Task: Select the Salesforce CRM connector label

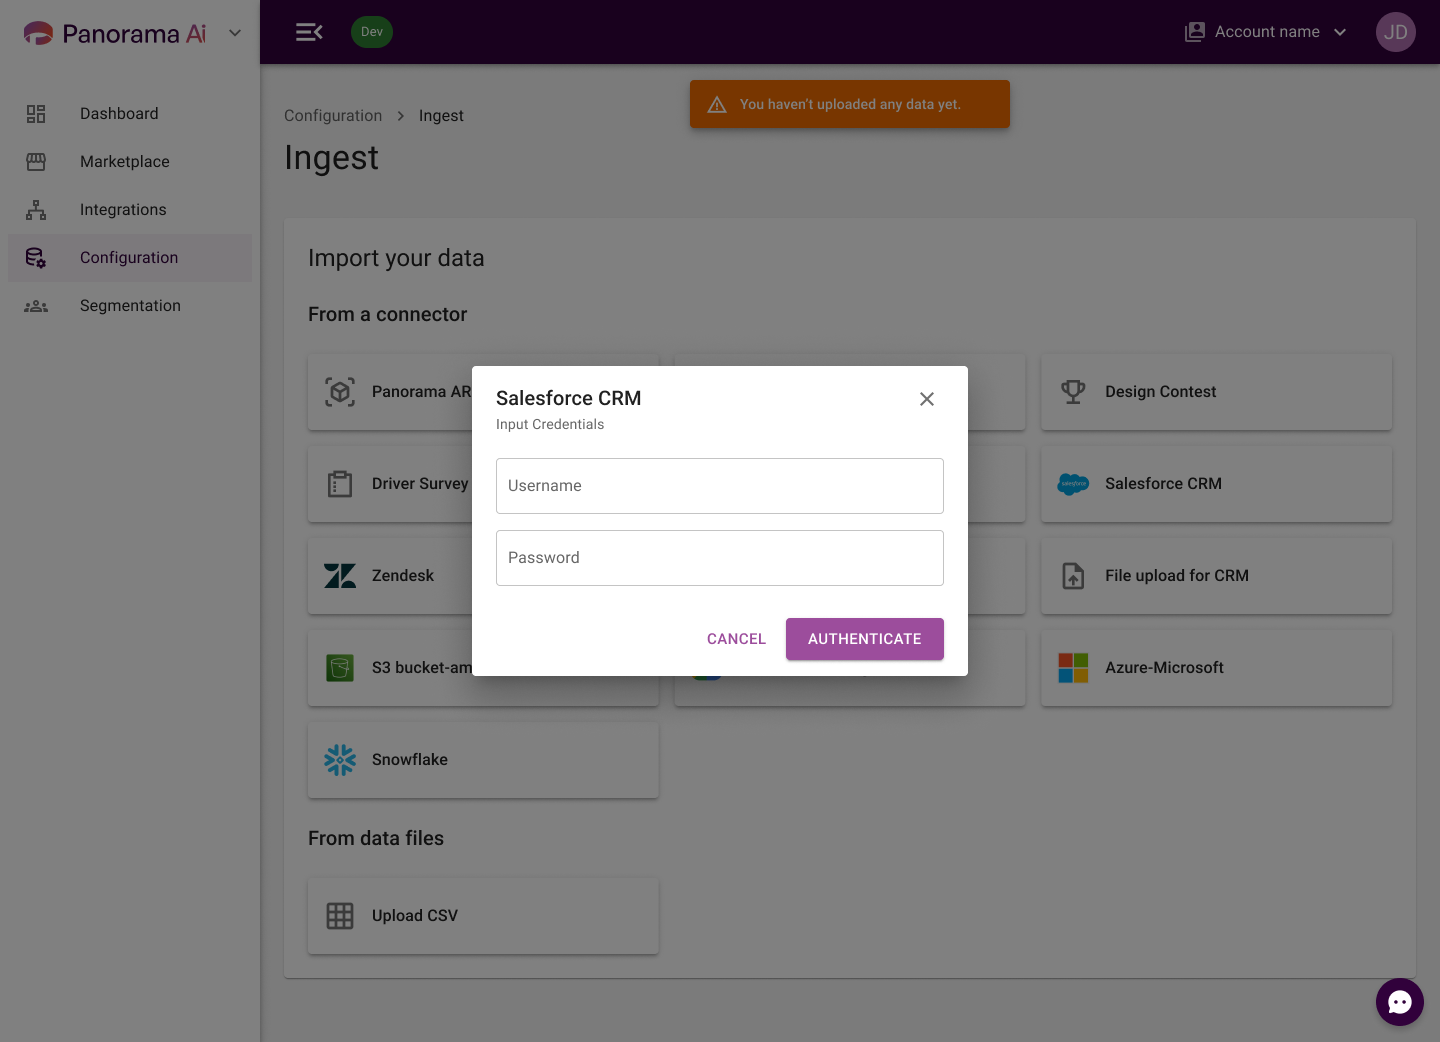Action: pos(1163,484)
